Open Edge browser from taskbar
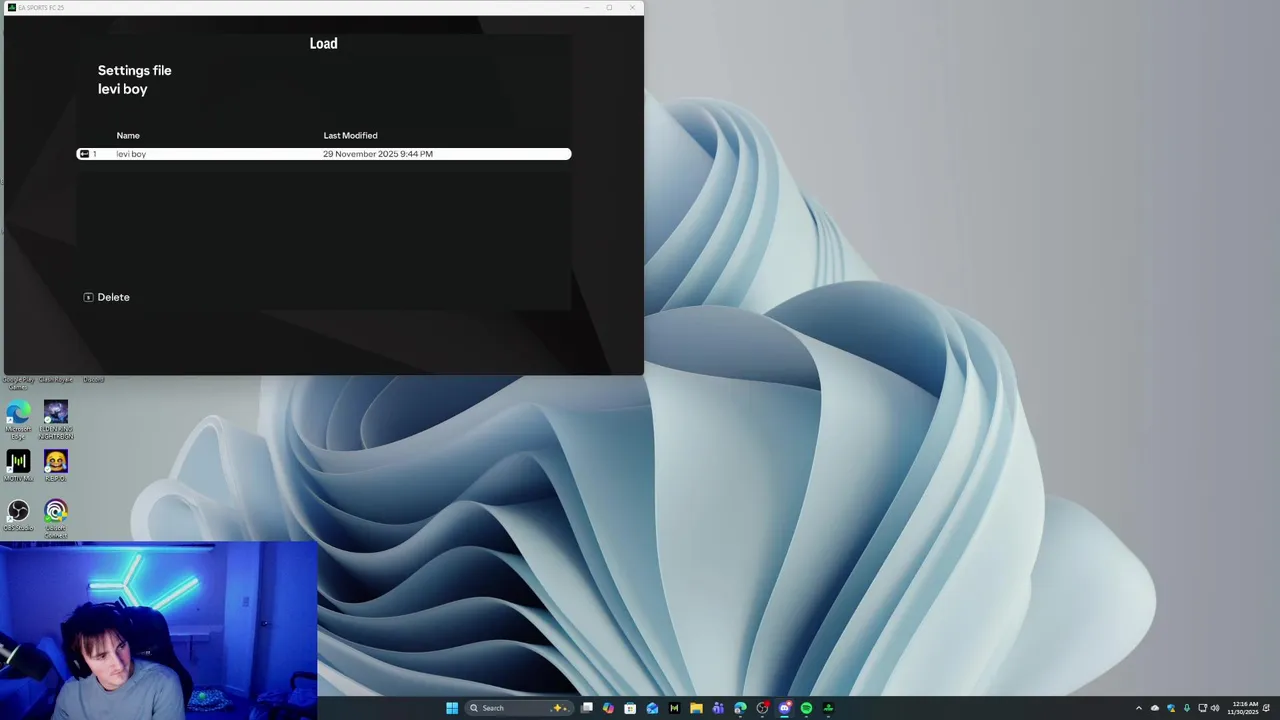The width and height of the screenshot is (1280, 720). [740, 708]
